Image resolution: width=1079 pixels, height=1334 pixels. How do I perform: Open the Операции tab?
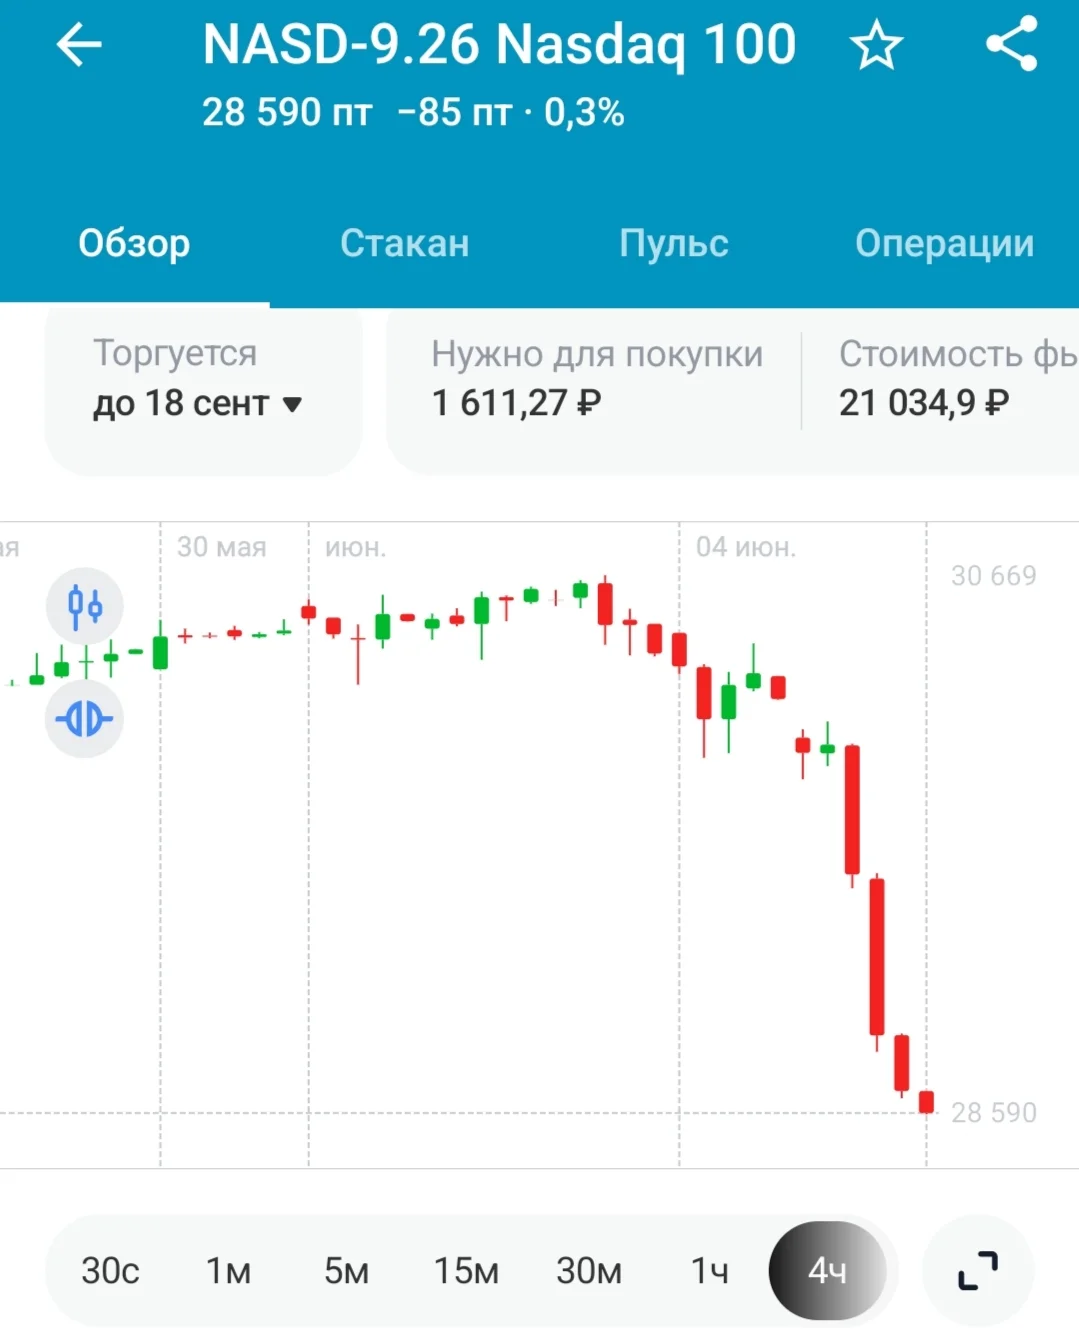[x=944, y=243]
